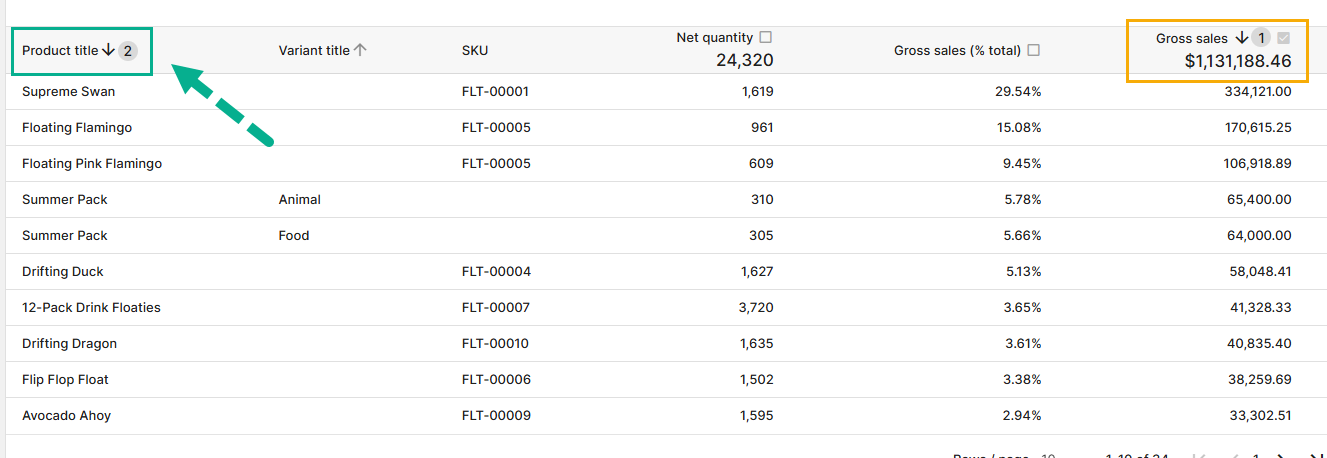Click the Gross sales sort priority badge
Screen dimensions: 1327x458
[x=1261, y=38]
